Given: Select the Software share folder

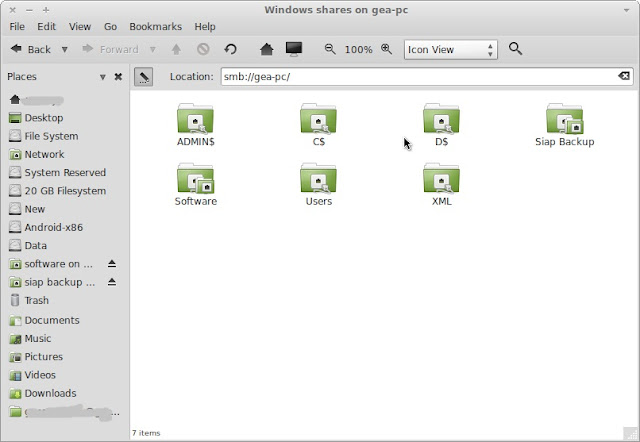Looking at the screenshot, I should point(196,184).
